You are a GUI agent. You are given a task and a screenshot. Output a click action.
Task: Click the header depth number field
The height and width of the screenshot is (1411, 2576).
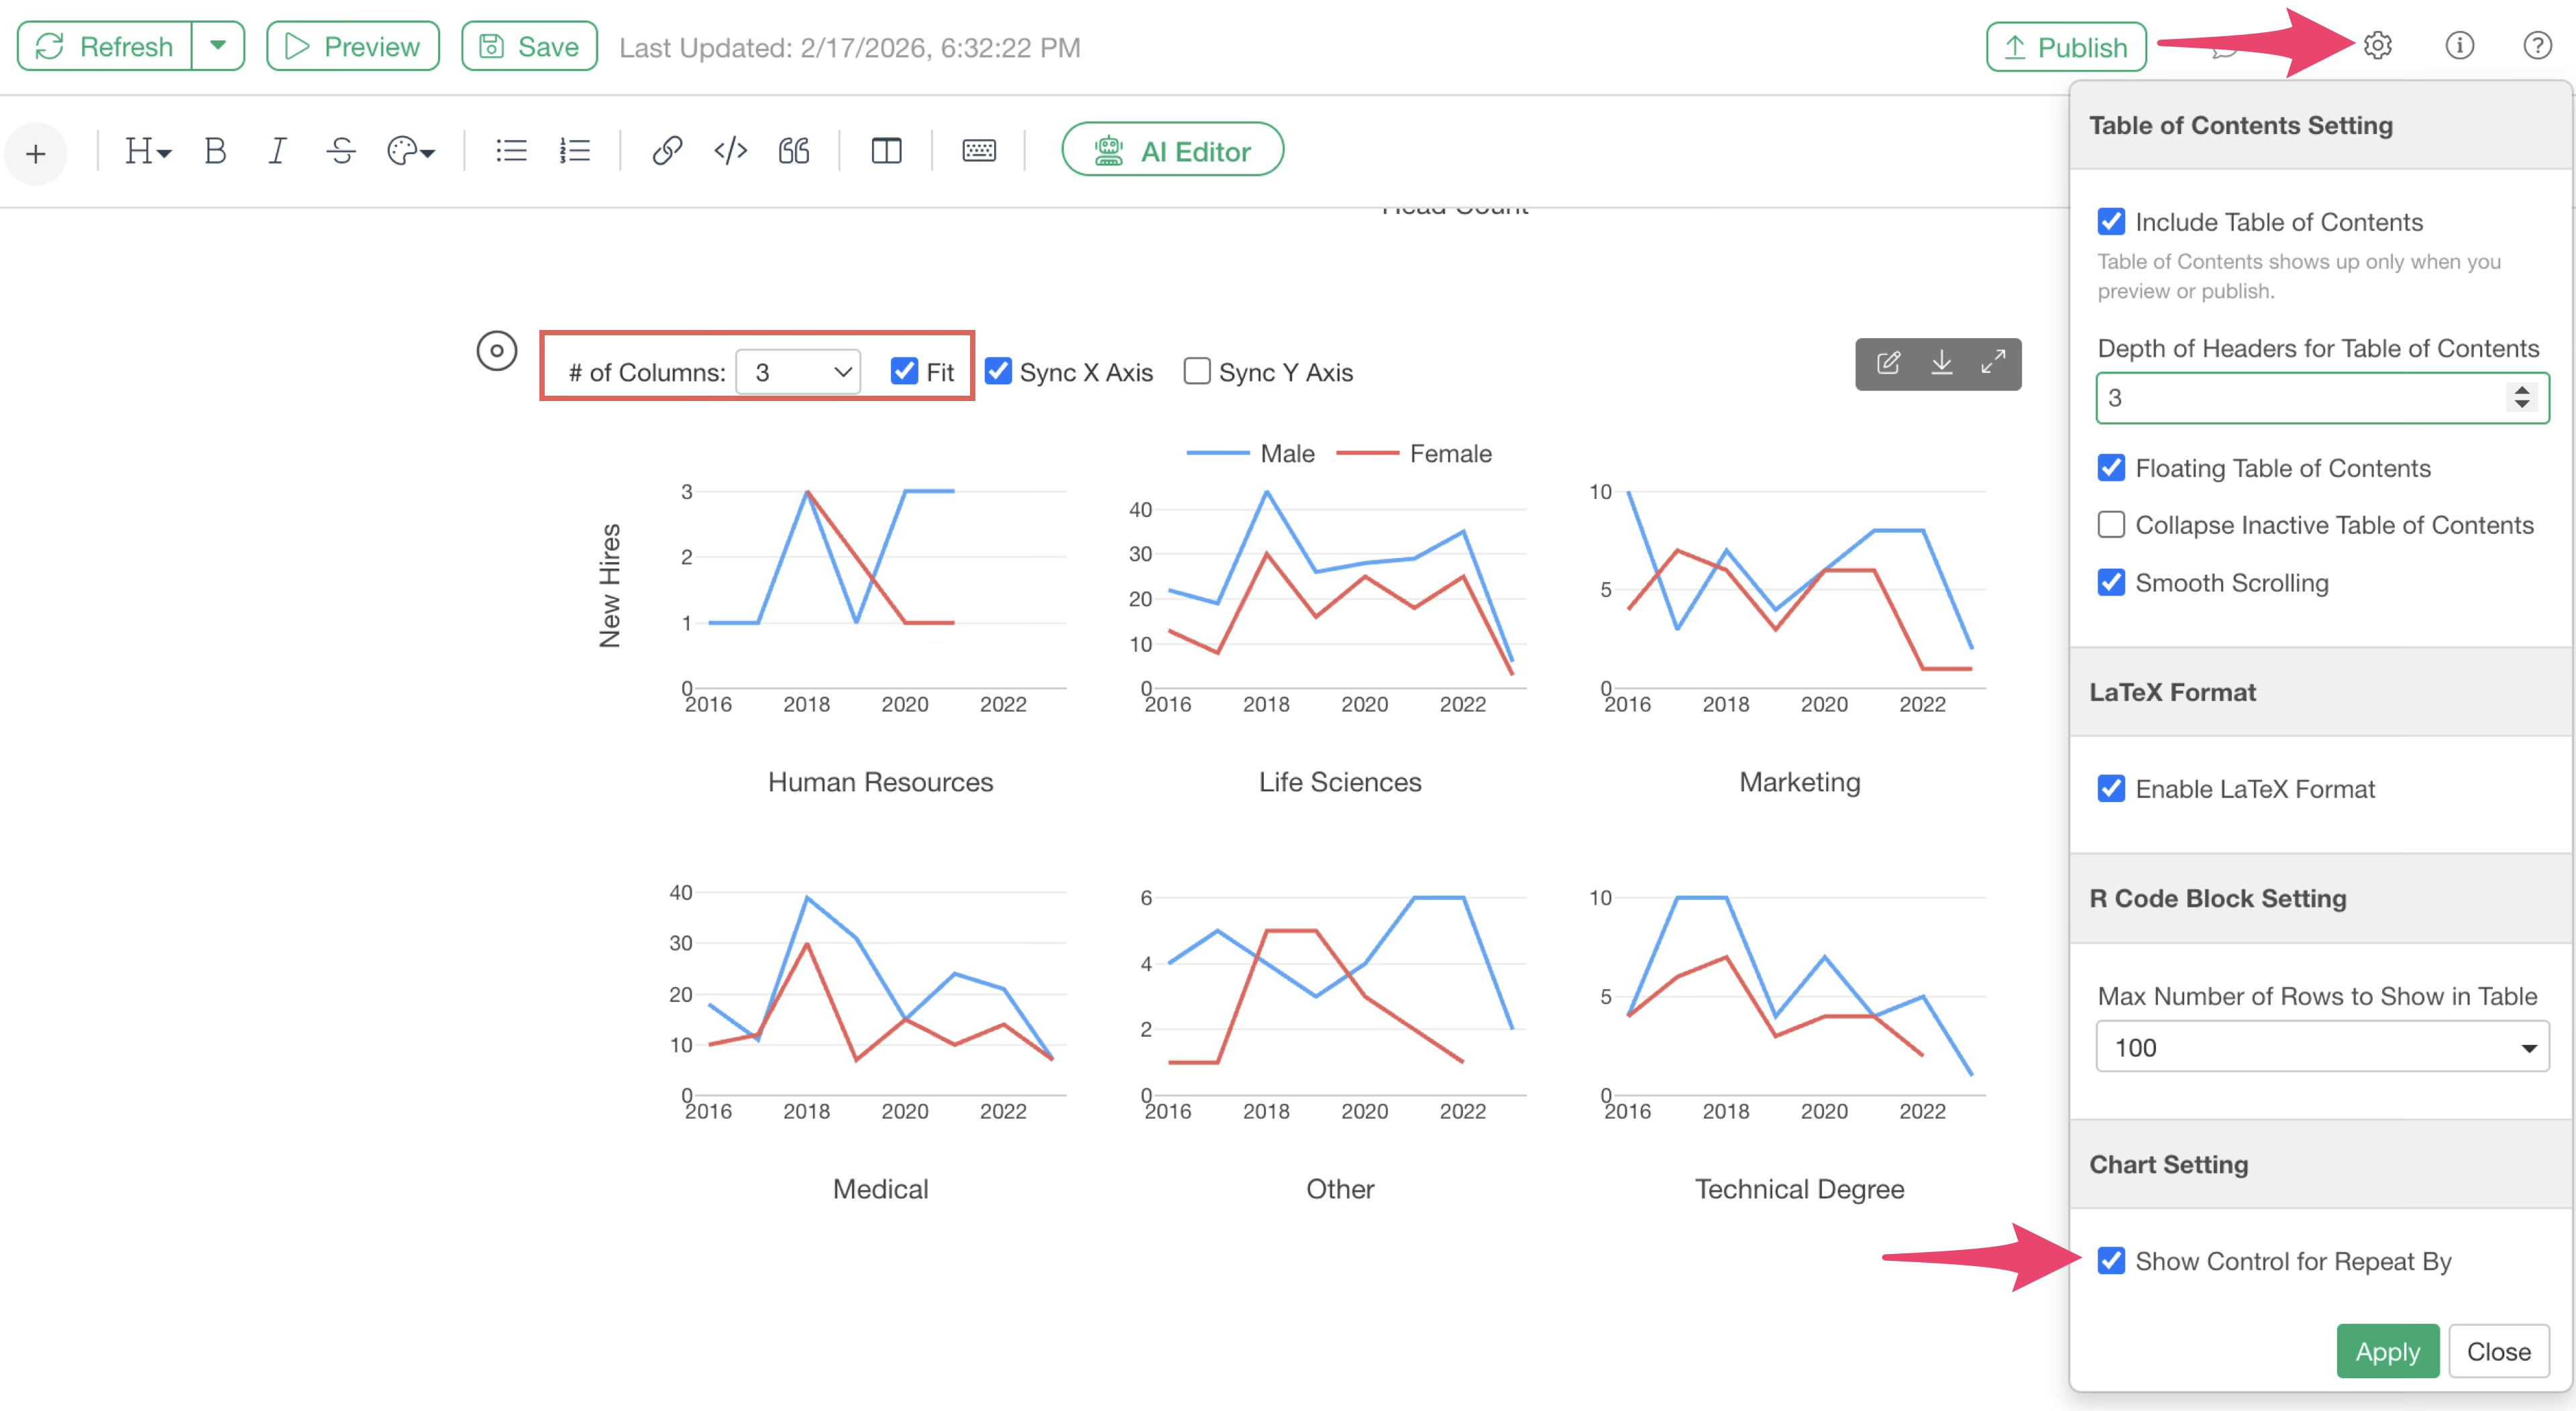(2300, 398)
